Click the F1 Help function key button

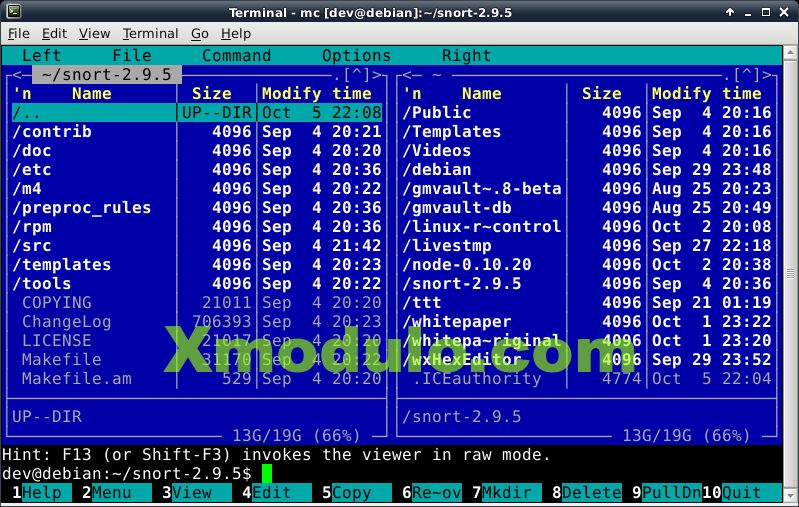[x=42, y=492]
